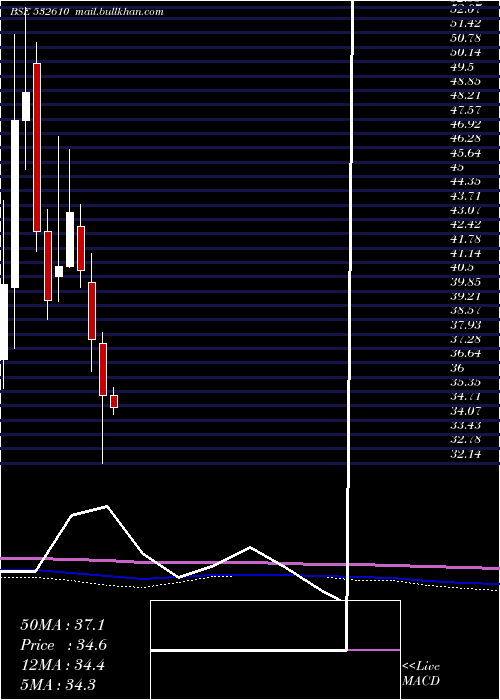Click the 49.5 price axis label

pyautogui.click(x=462, y=67)
